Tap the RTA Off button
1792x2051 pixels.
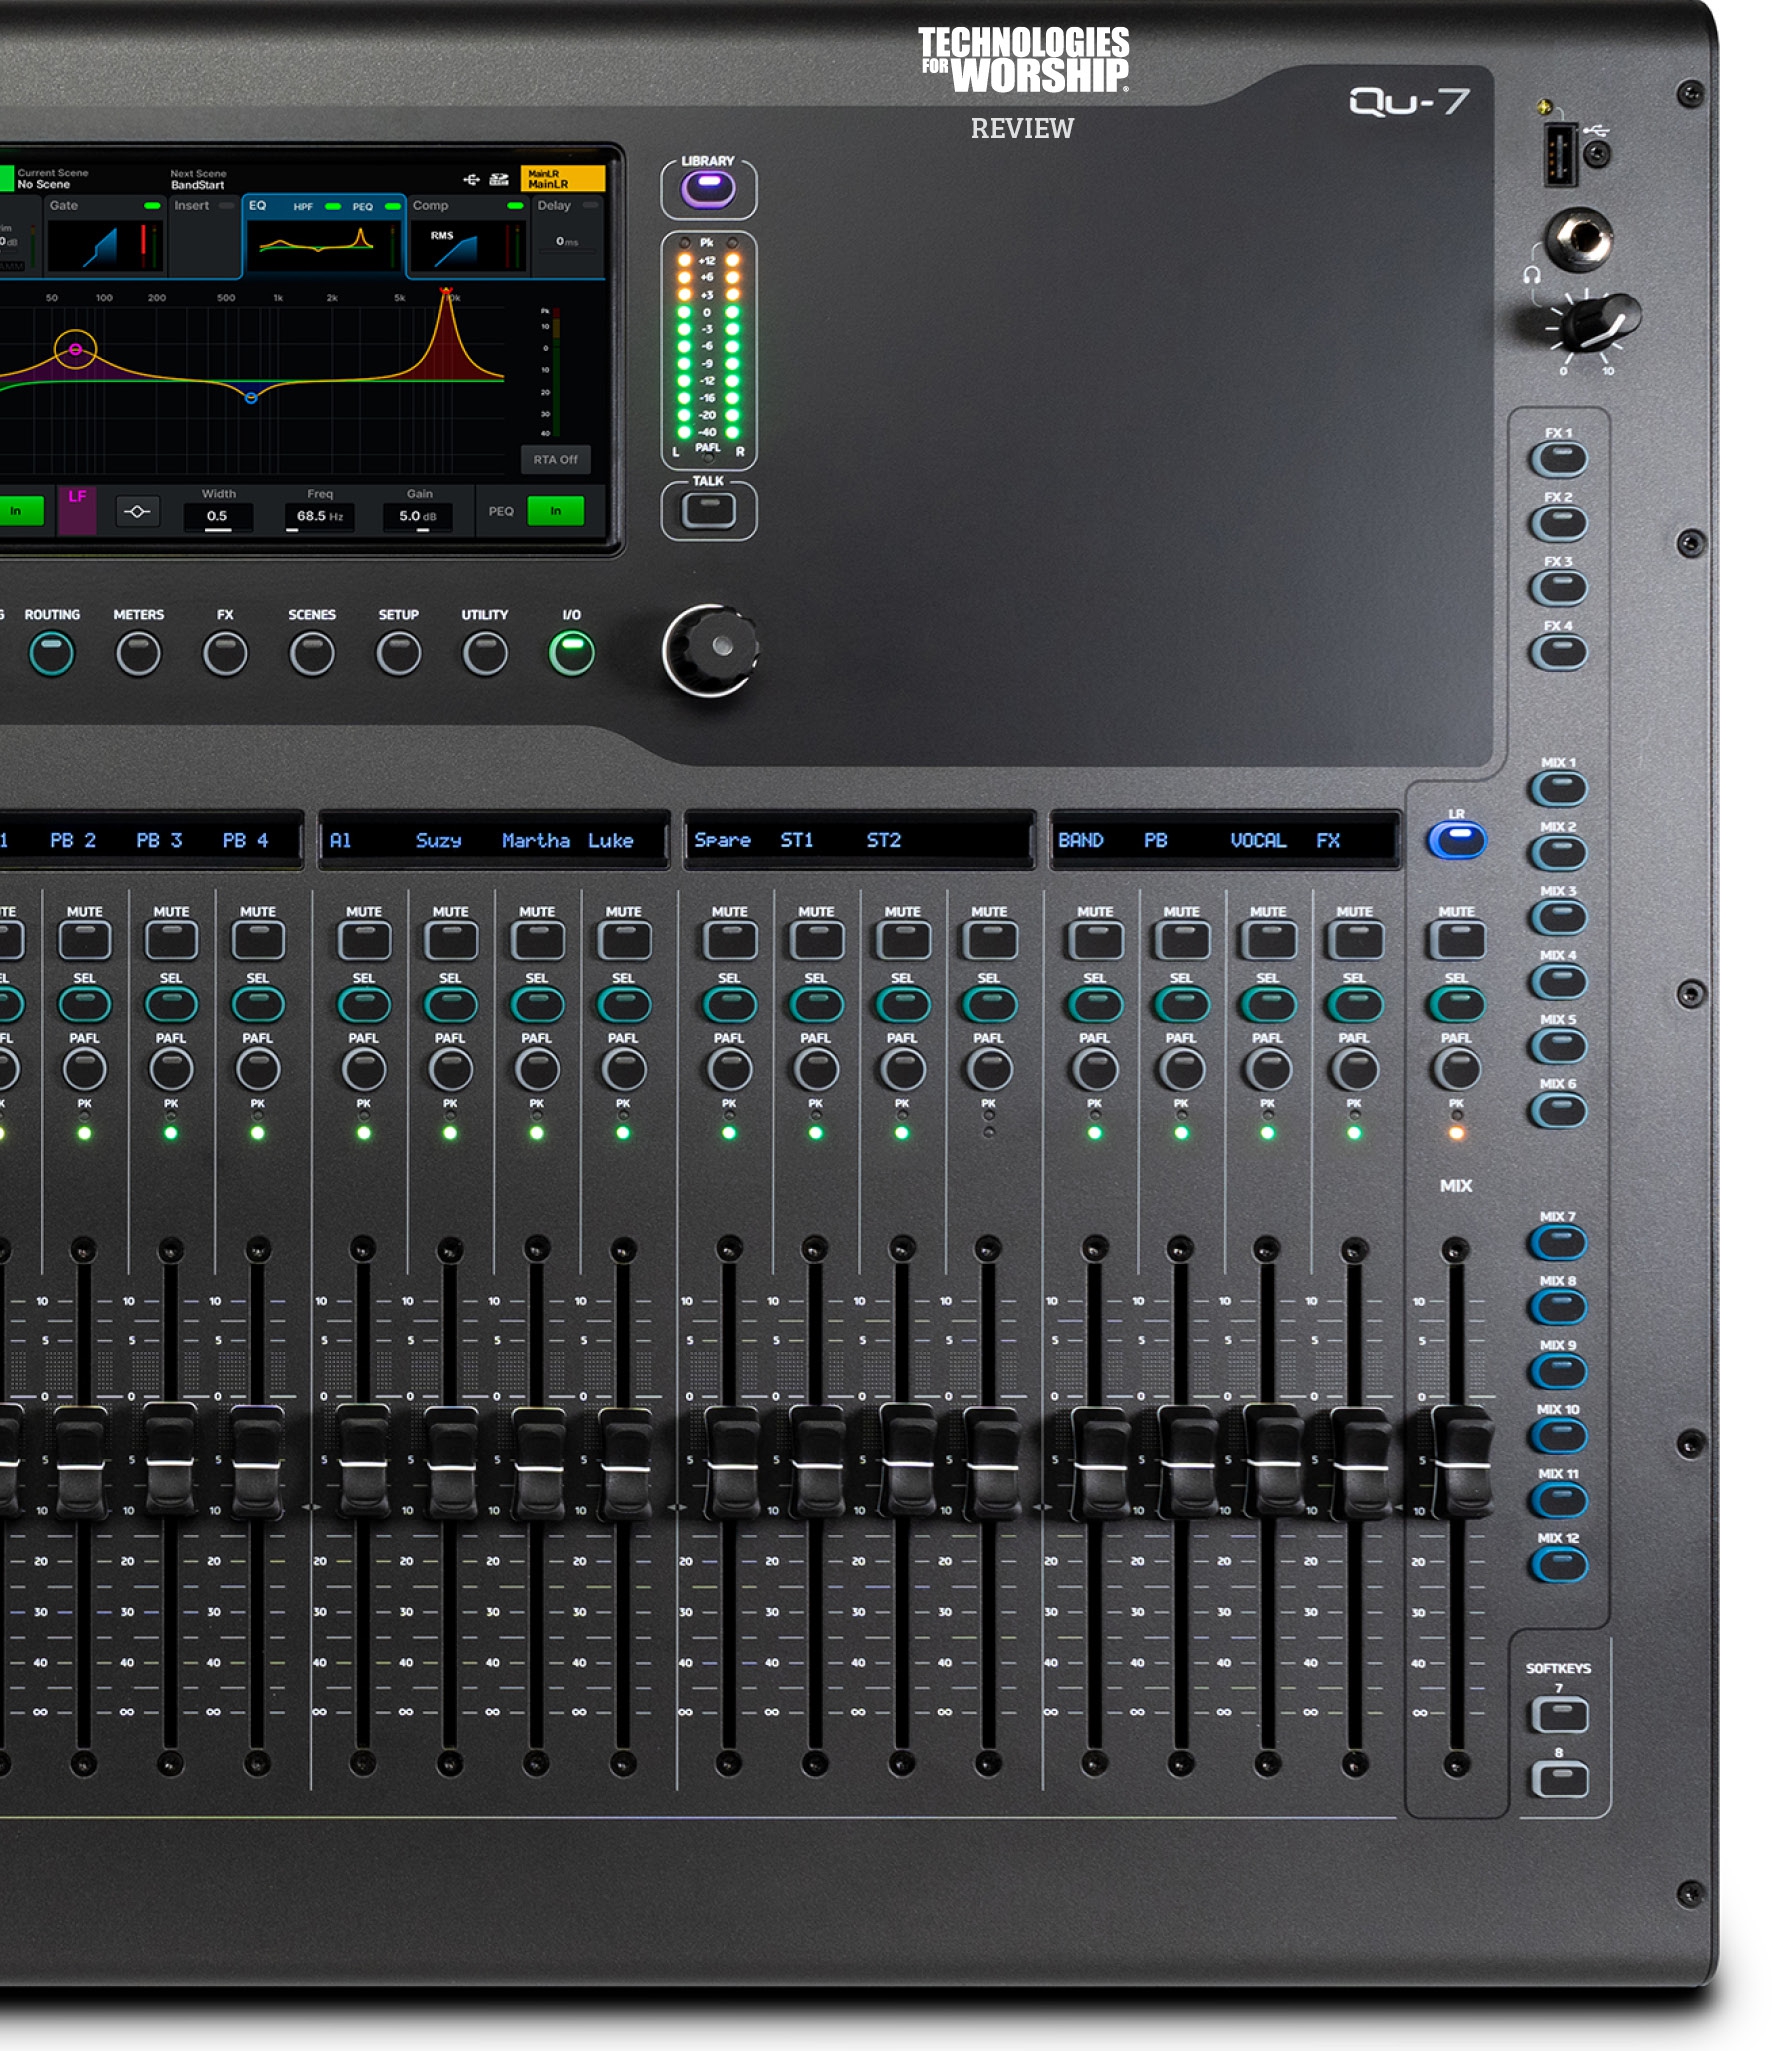(x=555, y=460)
